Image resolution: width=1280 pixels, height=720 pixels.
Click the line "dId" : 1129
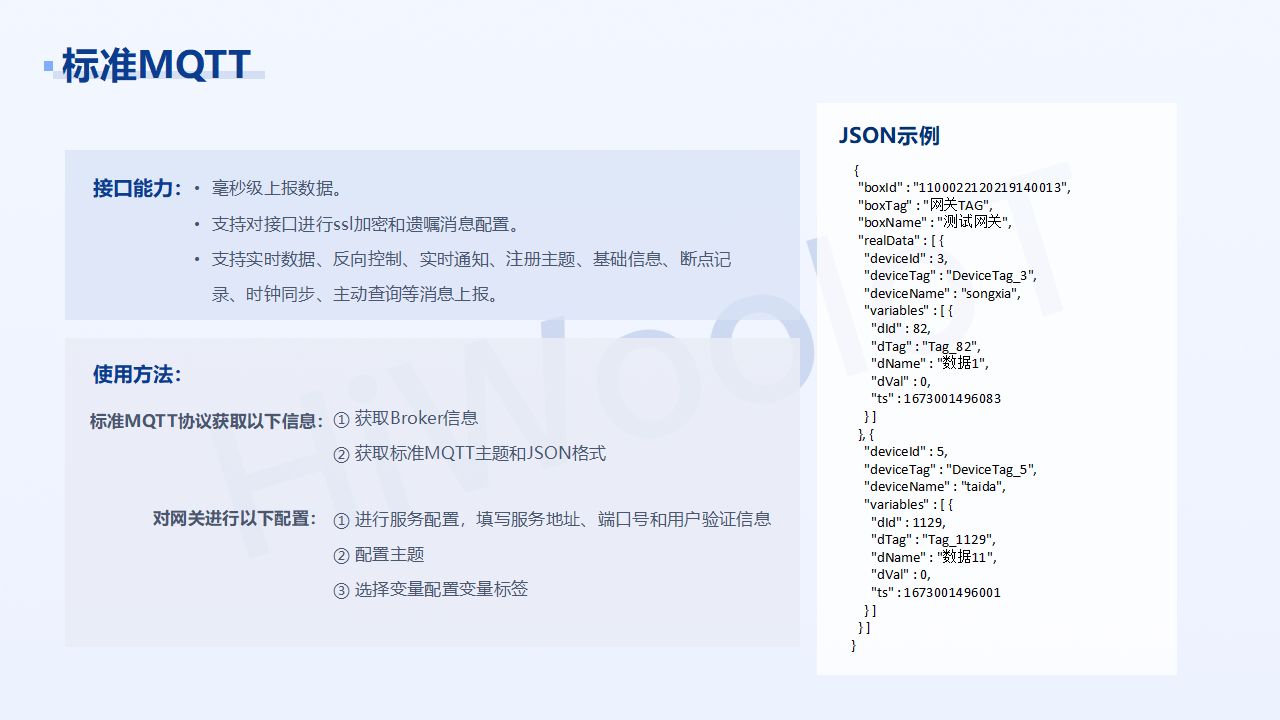point(908,522)
